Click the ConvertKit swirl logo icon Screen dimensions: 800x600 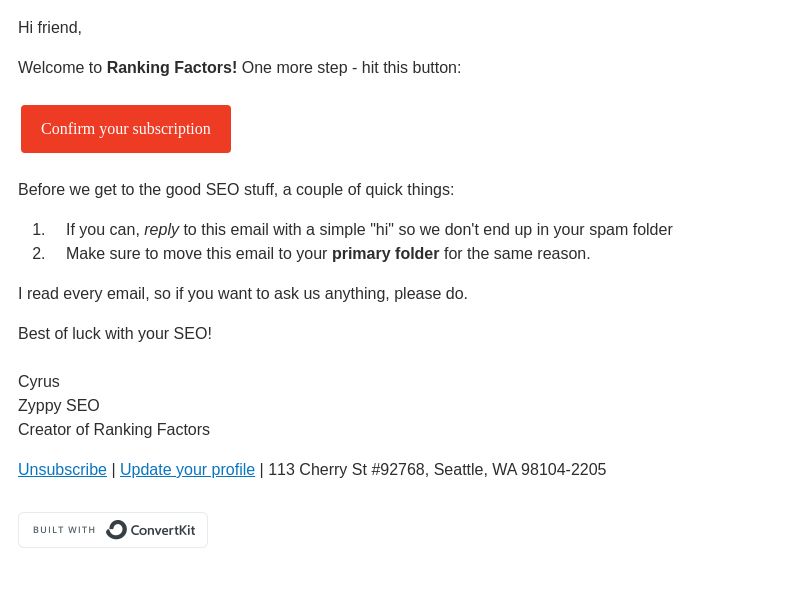116,530
